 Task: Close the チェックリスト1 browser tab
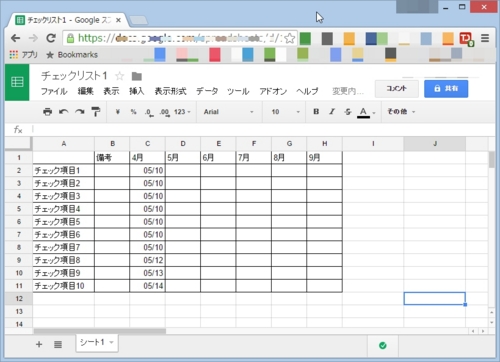click(x=118, y=20)
